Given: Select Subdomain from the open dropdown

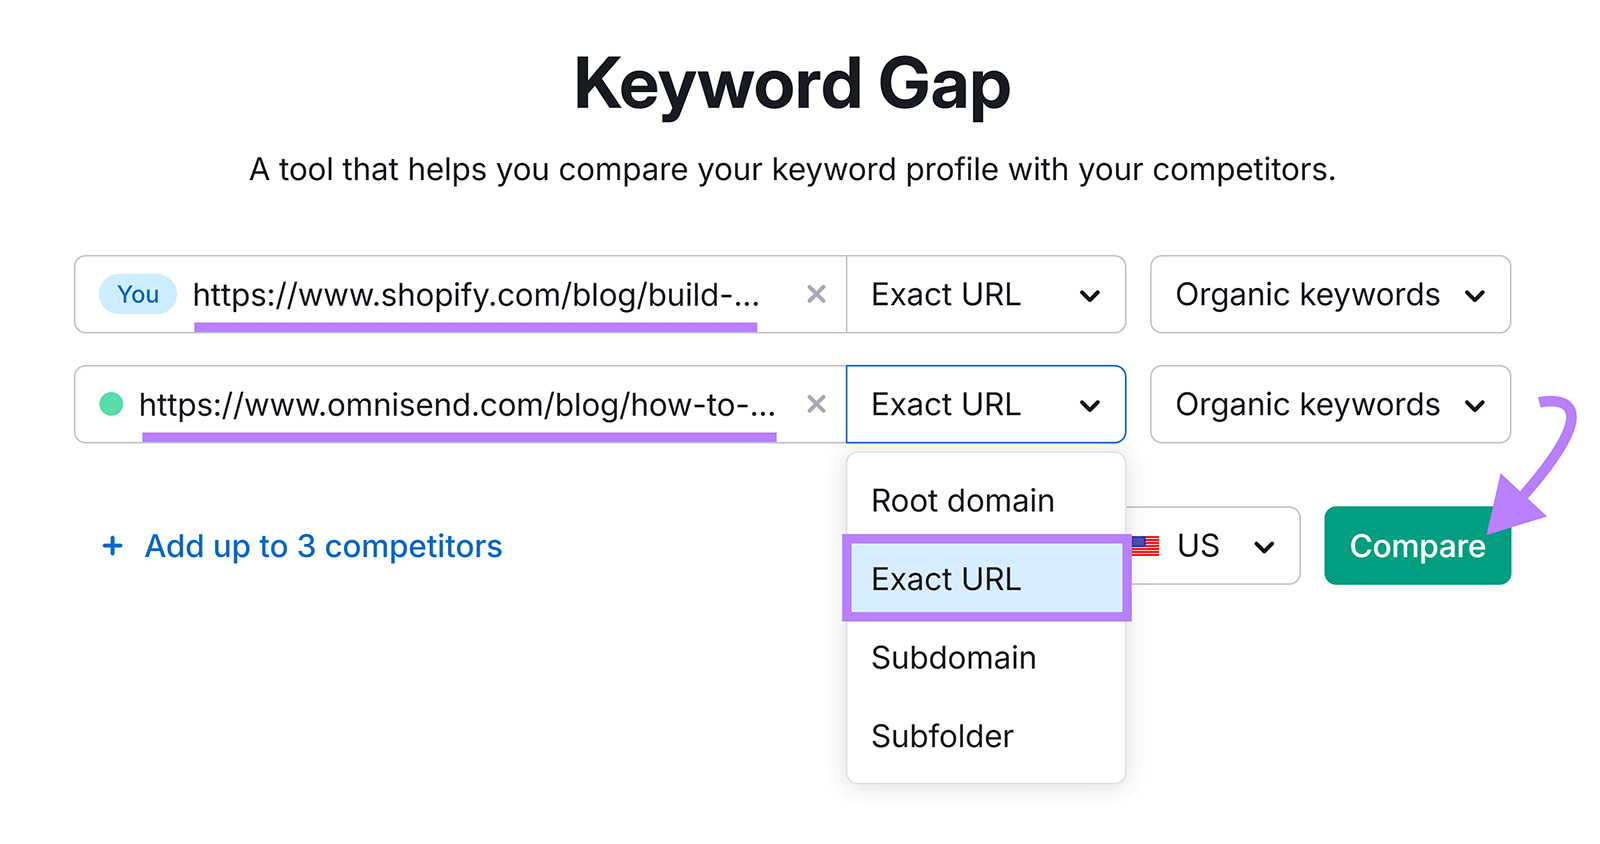Looking at the screenshot, I should point(953,658).
